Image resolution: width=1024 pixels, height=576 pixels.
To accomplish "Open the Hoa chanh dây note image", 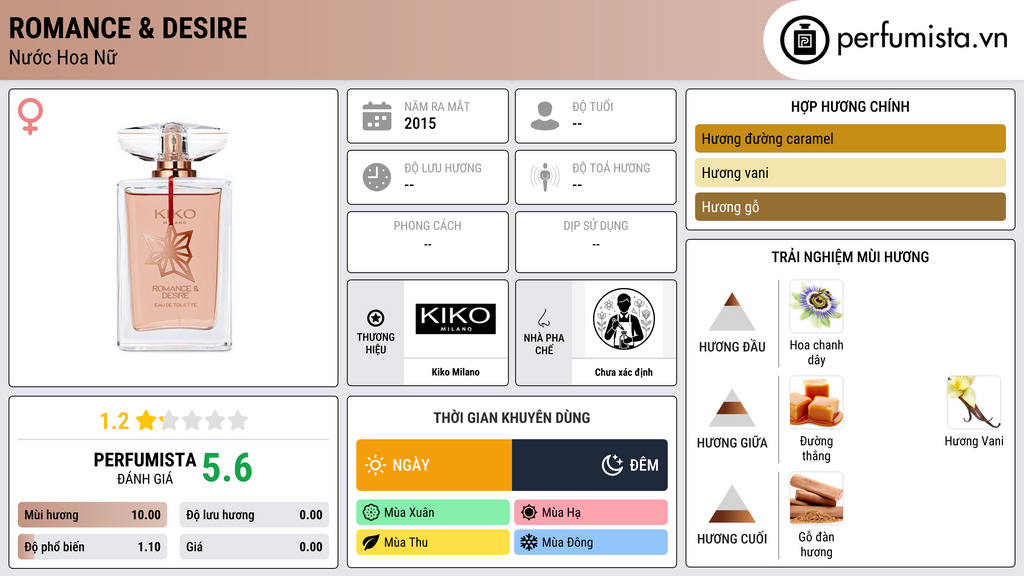I will [x=816, y=306].
